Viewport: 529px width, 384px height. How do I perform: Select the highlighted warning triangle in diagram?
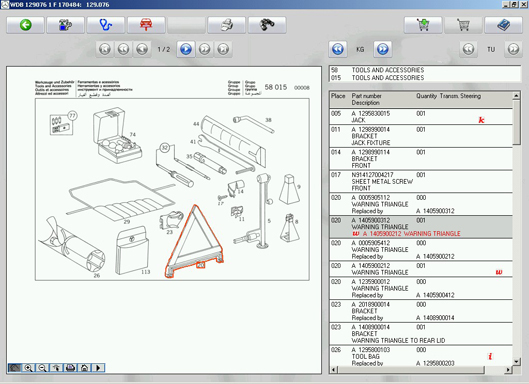(194, 241)
